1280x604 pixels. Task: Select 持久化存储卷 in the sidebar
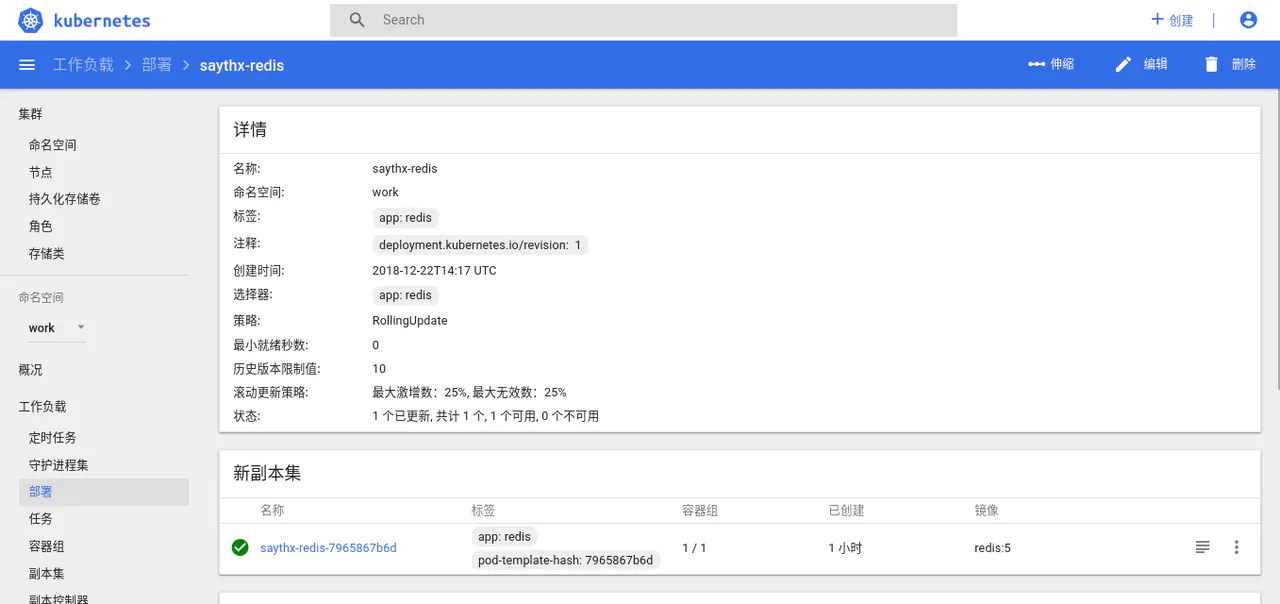click(65, 199)
